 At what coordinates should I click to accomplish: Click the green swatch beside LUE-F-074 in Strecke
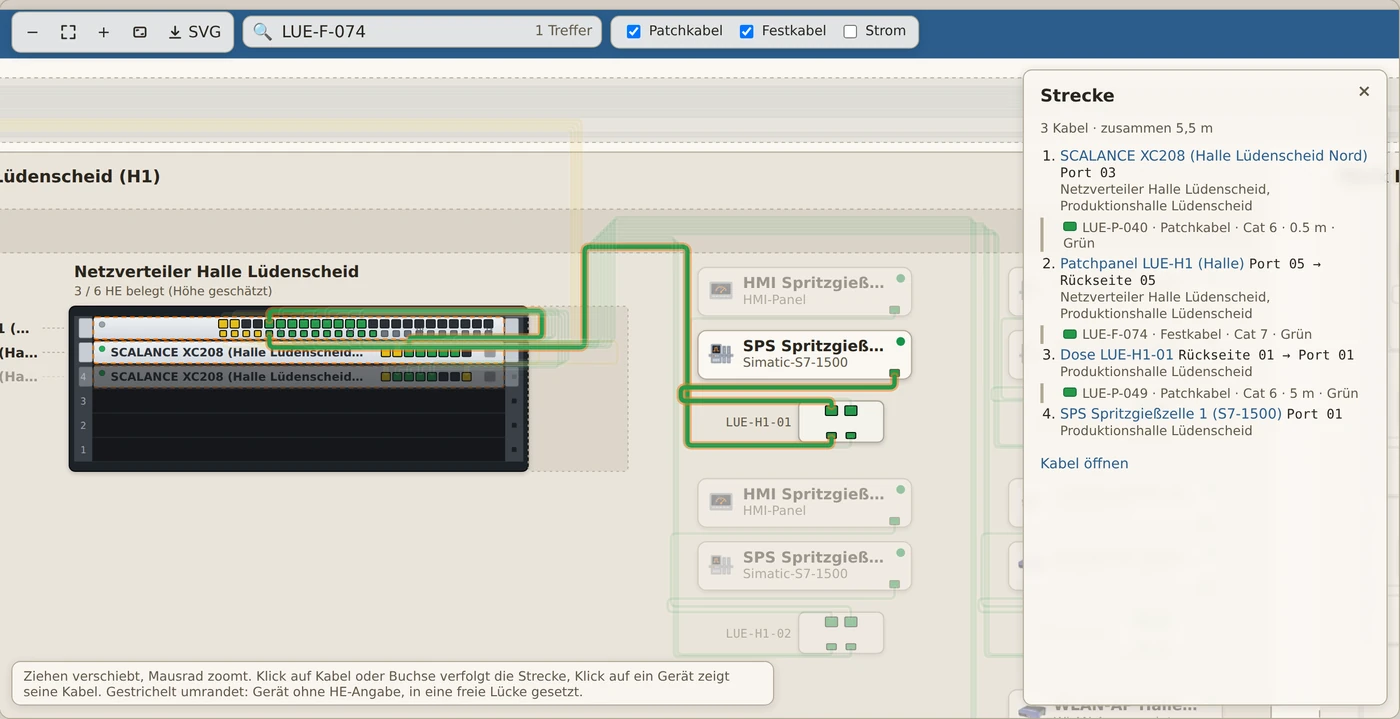pos(1069,334)
